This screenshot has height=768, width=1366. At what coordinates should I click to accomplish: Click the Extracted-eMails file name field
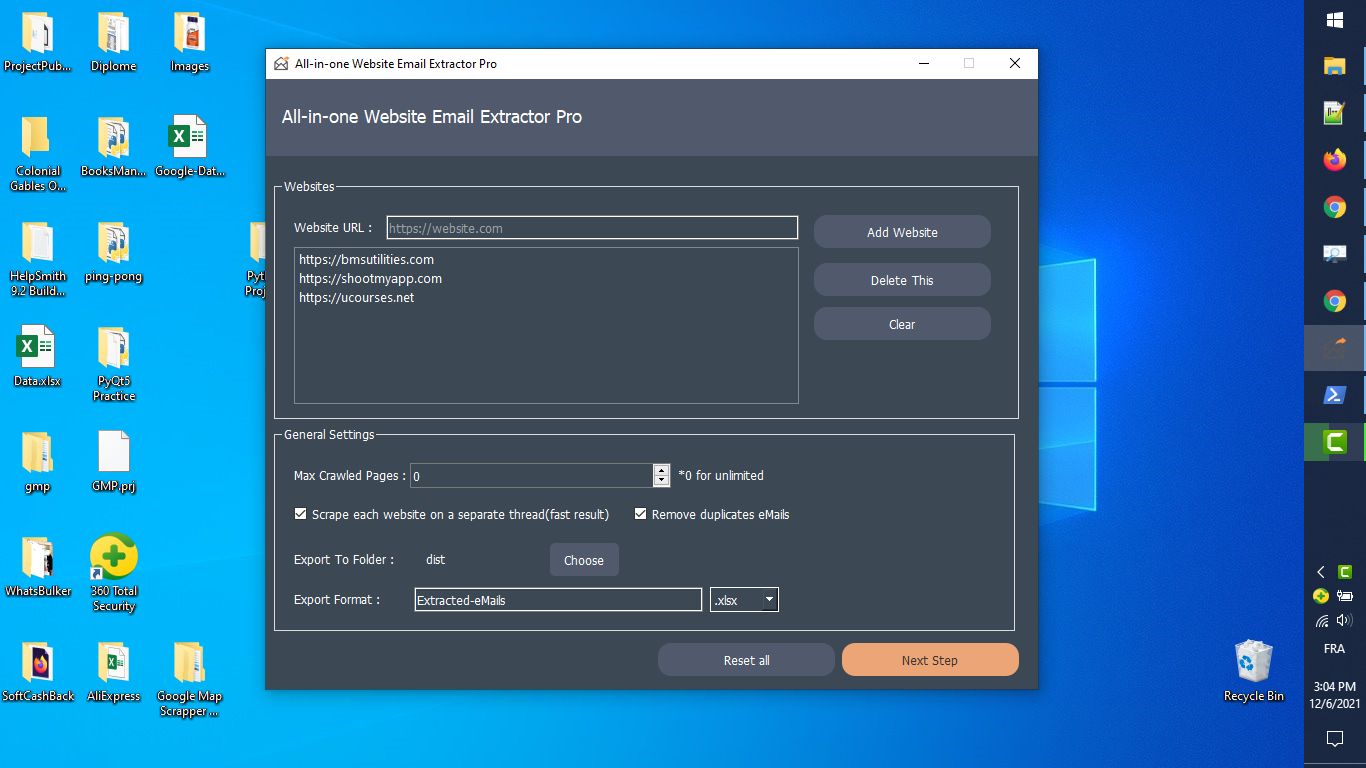tap(558, 600)
